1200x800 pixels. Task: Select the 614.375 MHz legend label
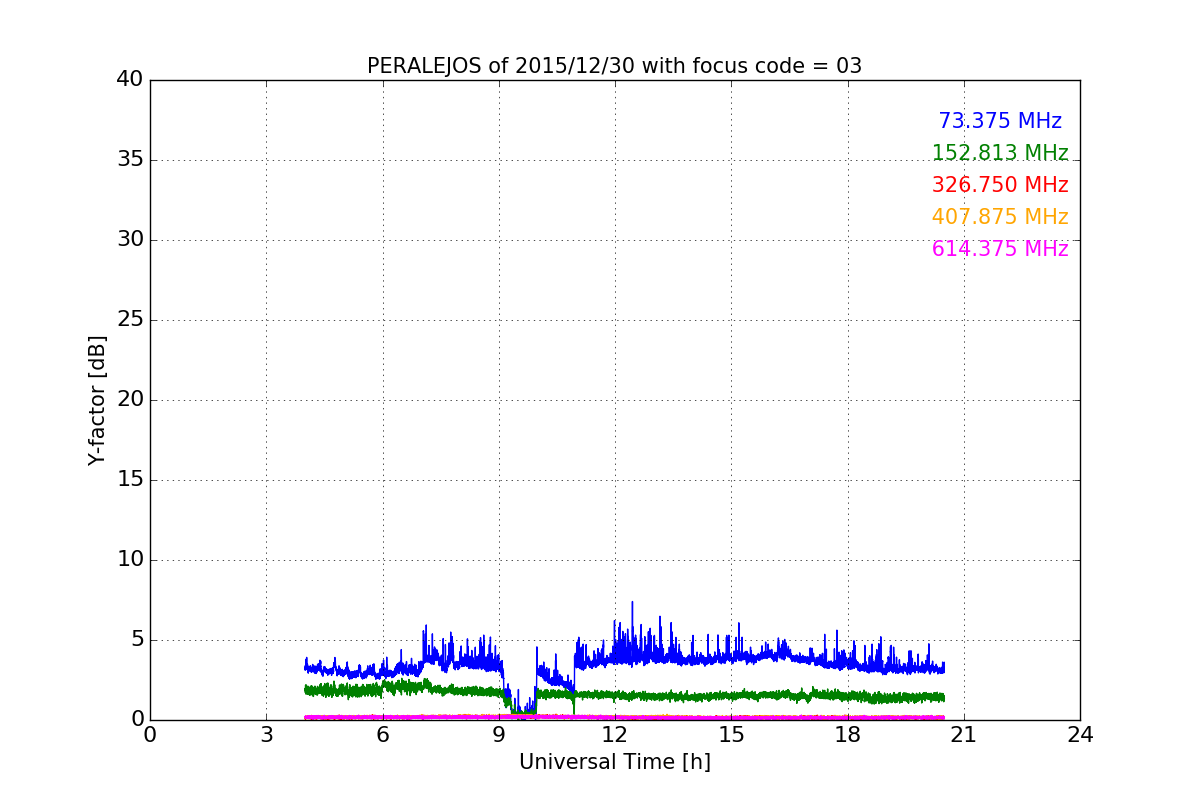pos(1000,249)
